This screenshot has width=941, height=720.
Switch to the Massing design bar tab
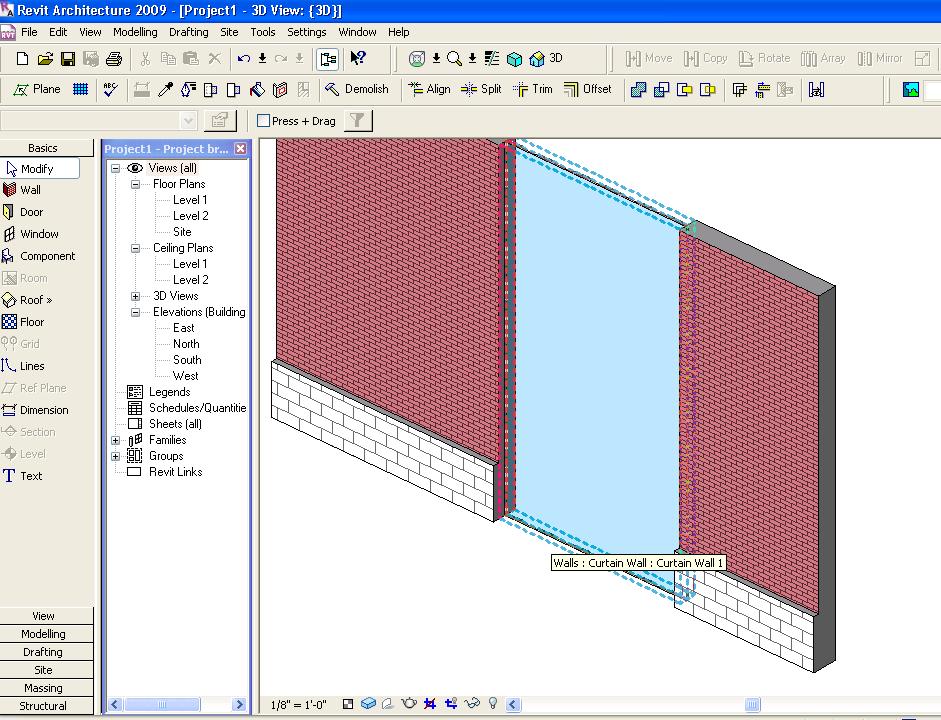tap(43, 688)
